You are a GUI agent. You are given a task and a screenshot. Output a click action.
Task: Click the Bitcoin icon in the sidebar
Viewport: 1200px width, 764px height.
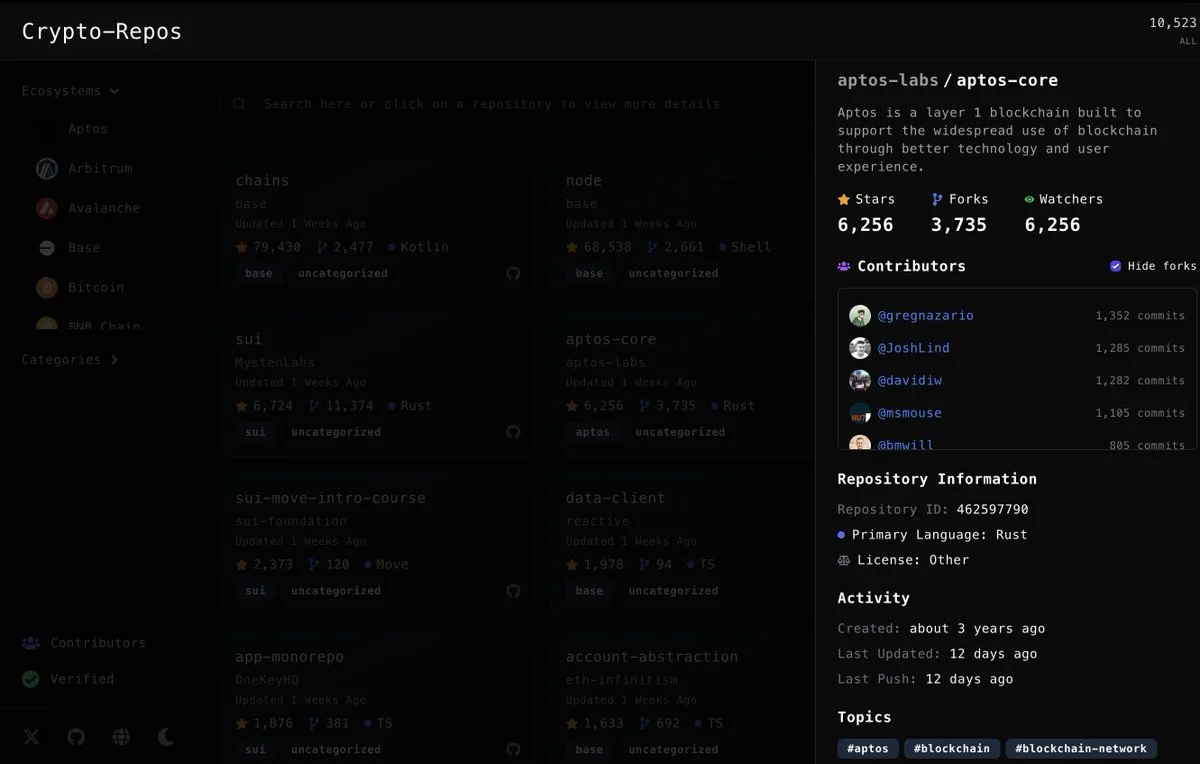click(46, 287)
